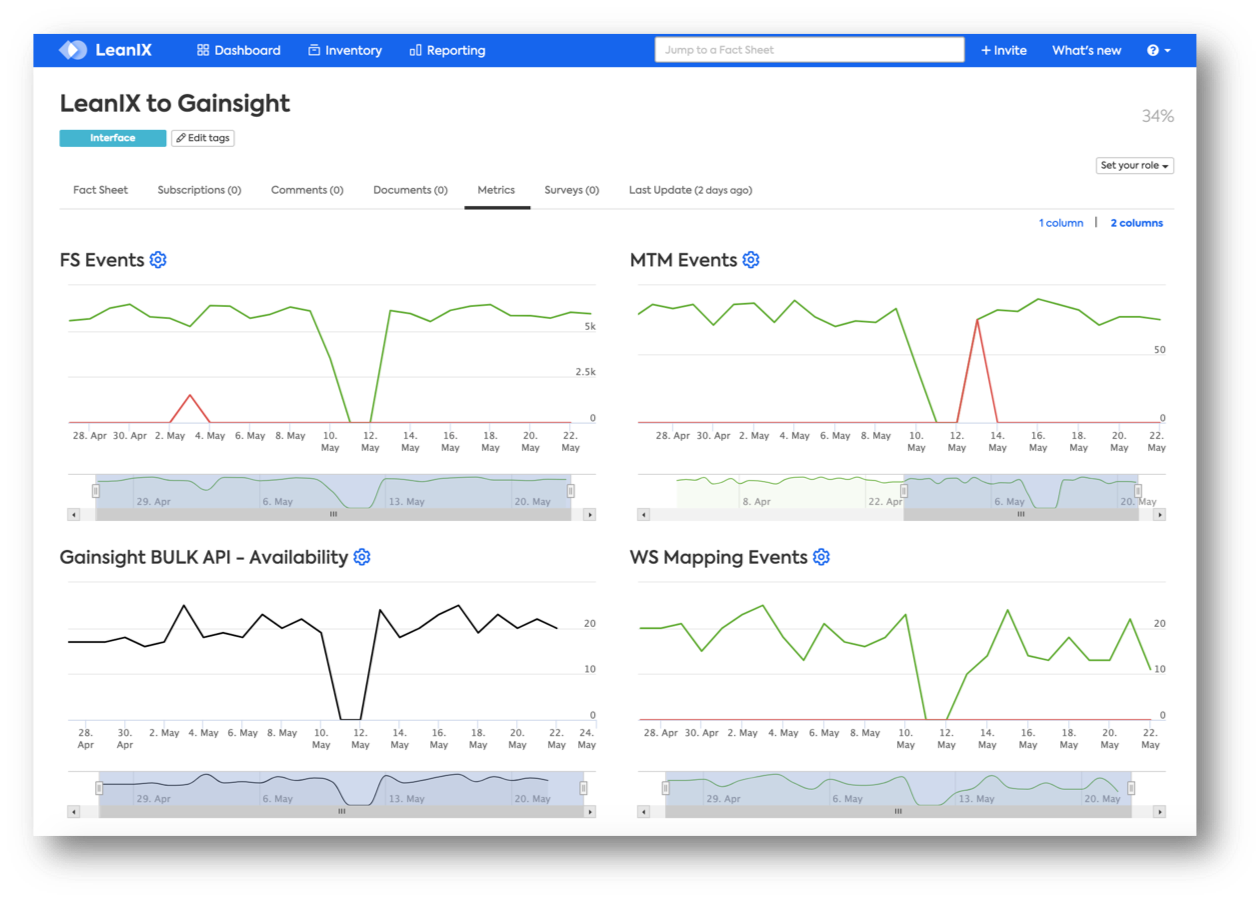Open settings gear for FS Events chart
The height and width of the screenshot is (899, 1260).
click(x=157, y=259)
